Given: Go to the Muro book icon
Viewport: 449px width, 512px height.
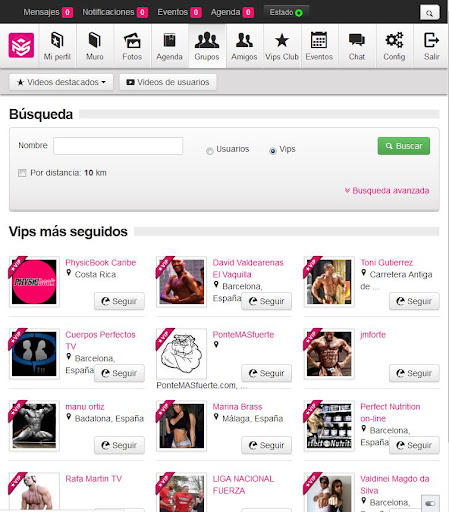Looking at the screenshot, I should [x=95, y=40].
